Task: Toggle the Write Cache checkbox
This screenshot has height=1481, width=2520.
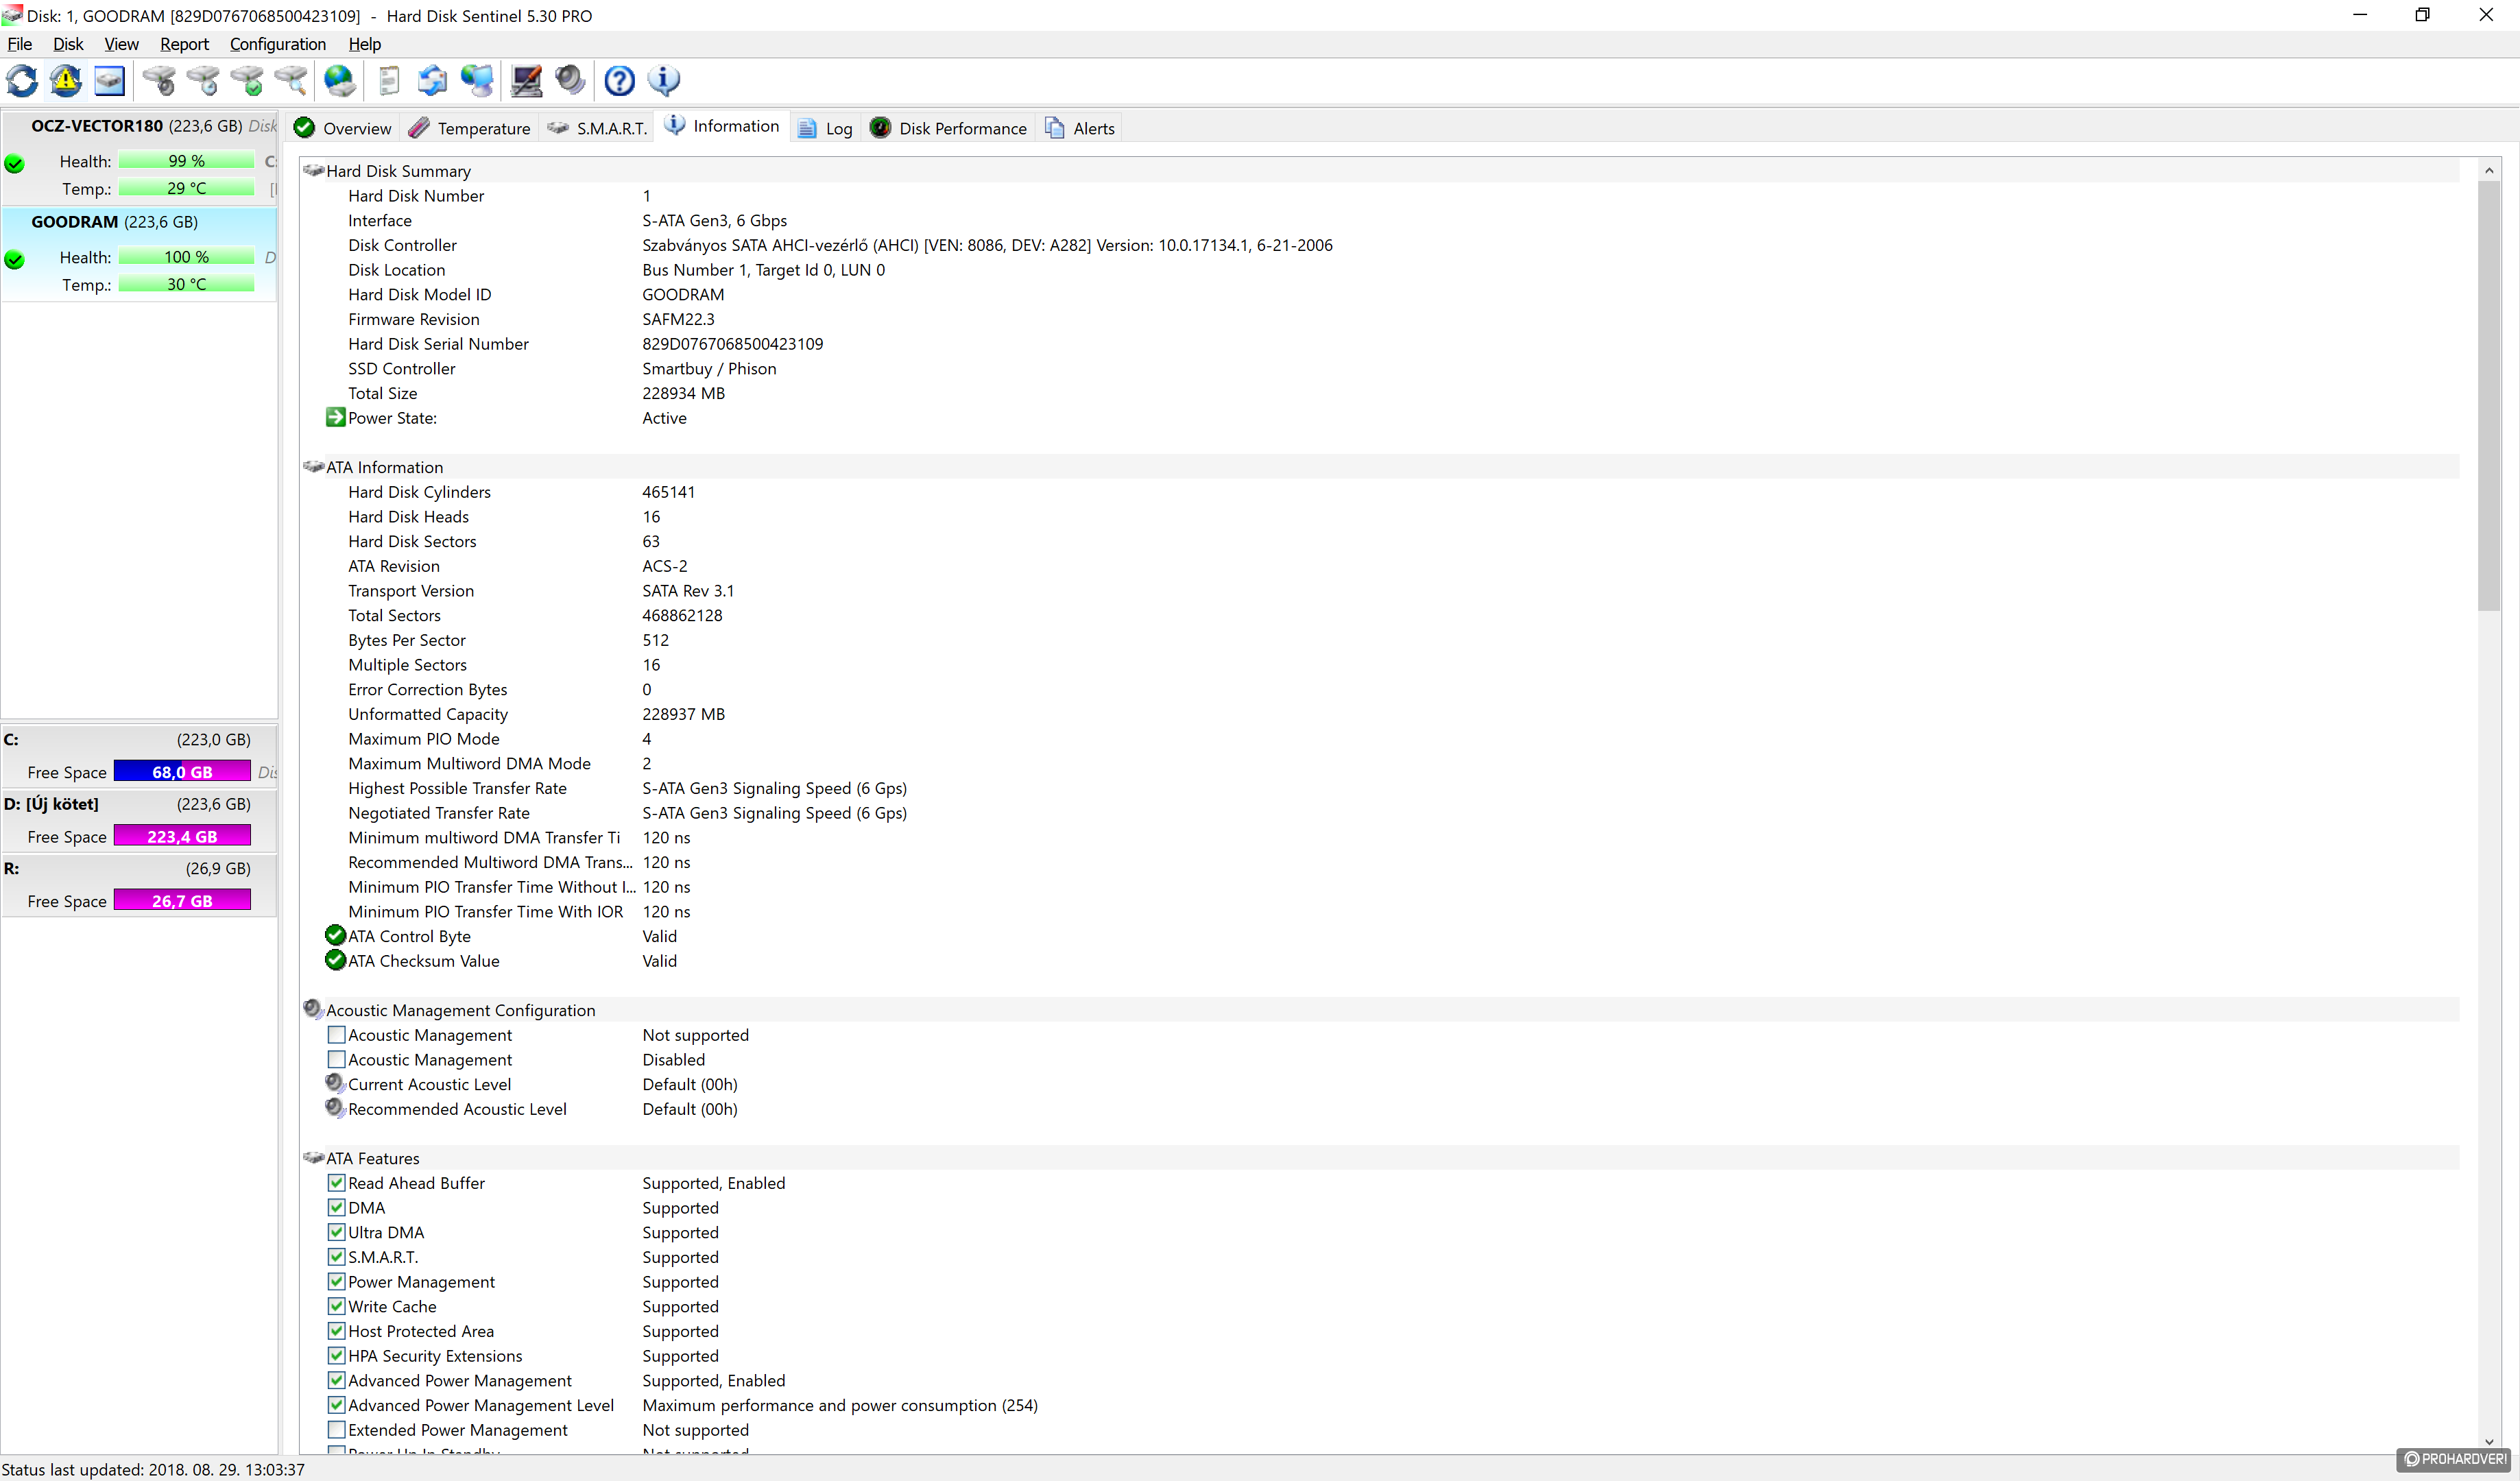Action: (337, 1306)
